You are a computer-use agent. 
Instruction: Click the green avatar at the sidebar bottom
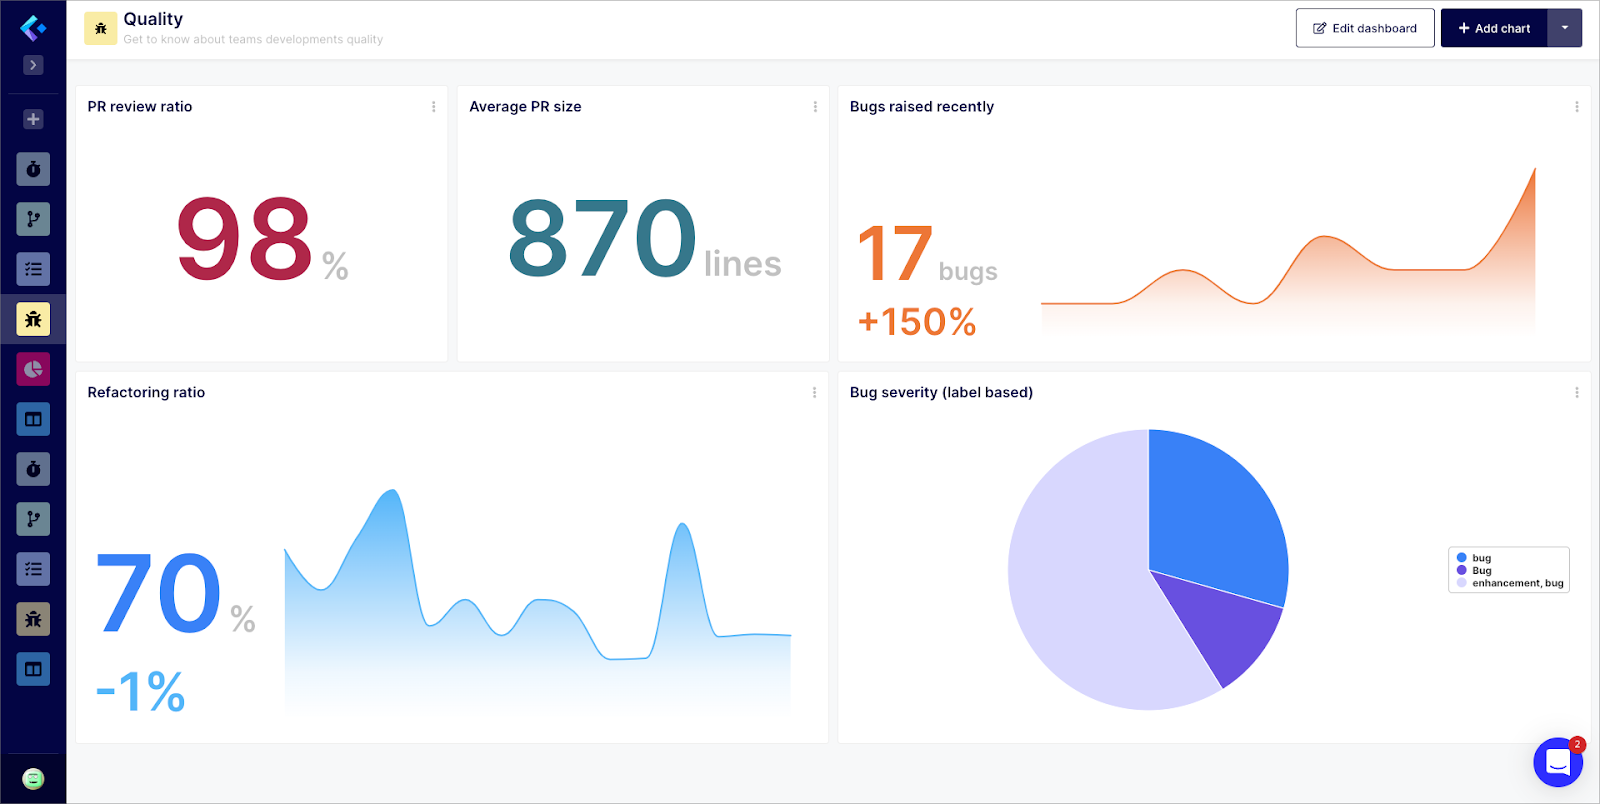33,779
